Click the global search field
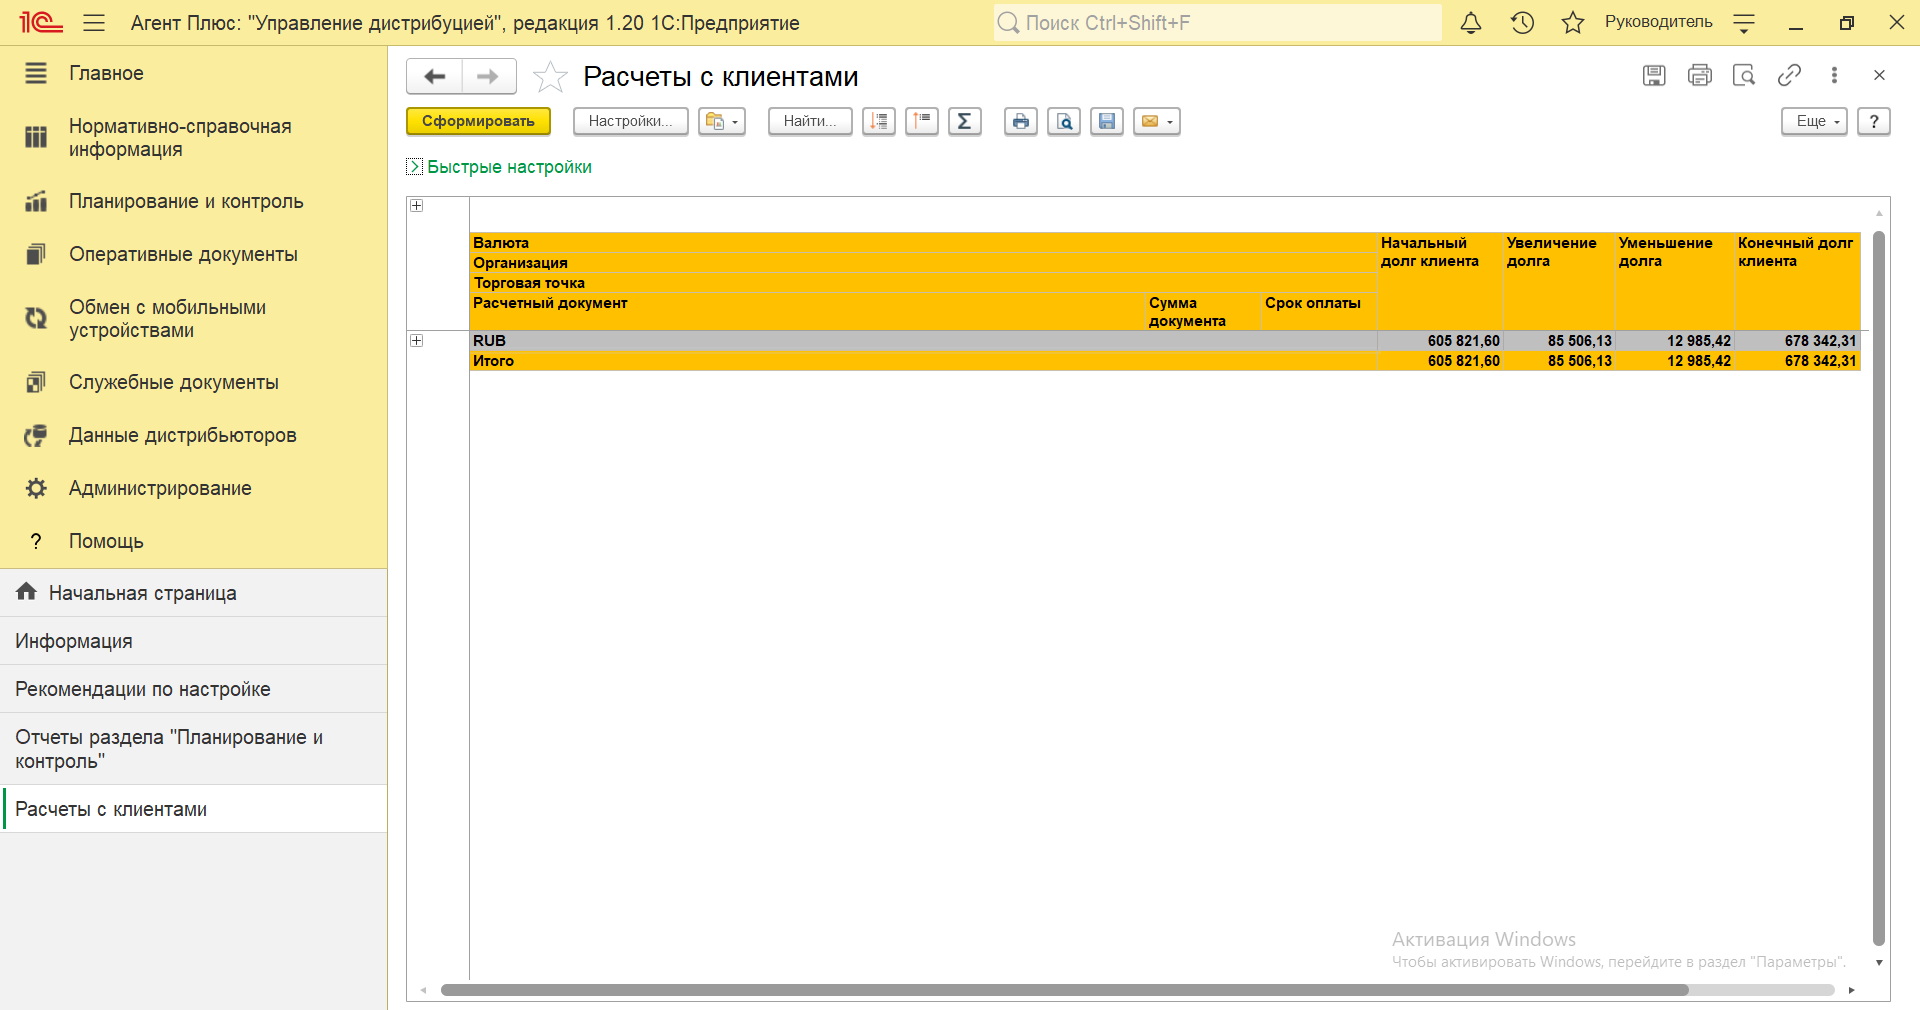The image size is (1920, 1010). [1217, 23]
